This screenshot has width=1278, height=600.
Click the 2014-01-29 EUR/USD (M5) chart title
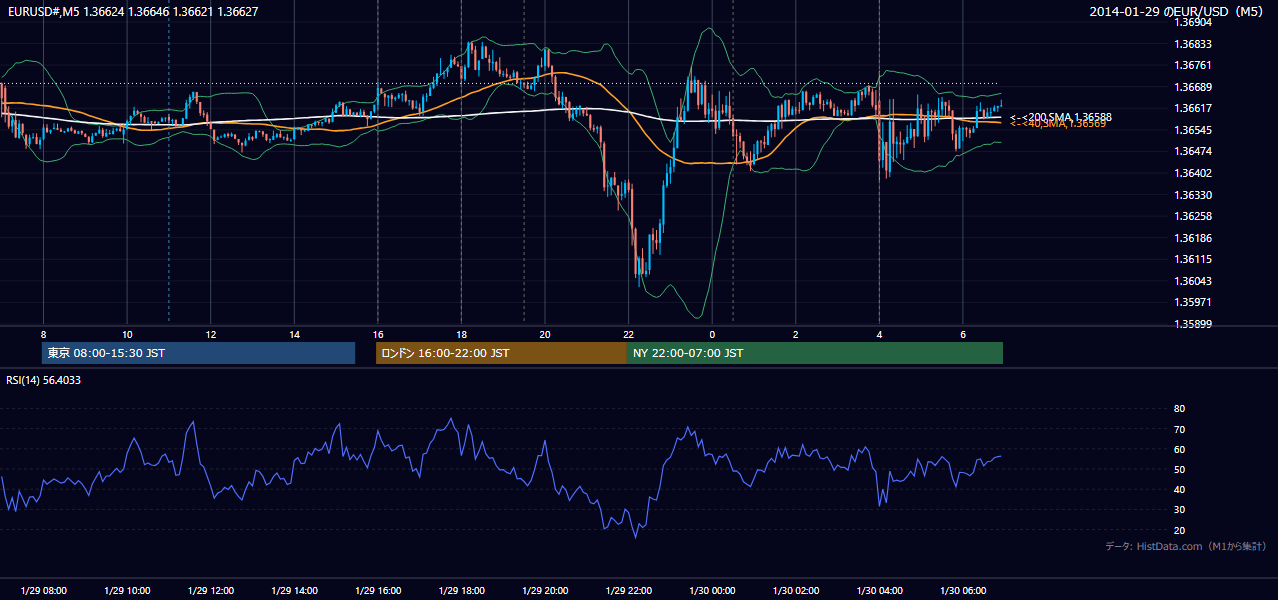tap(1177, 11)
